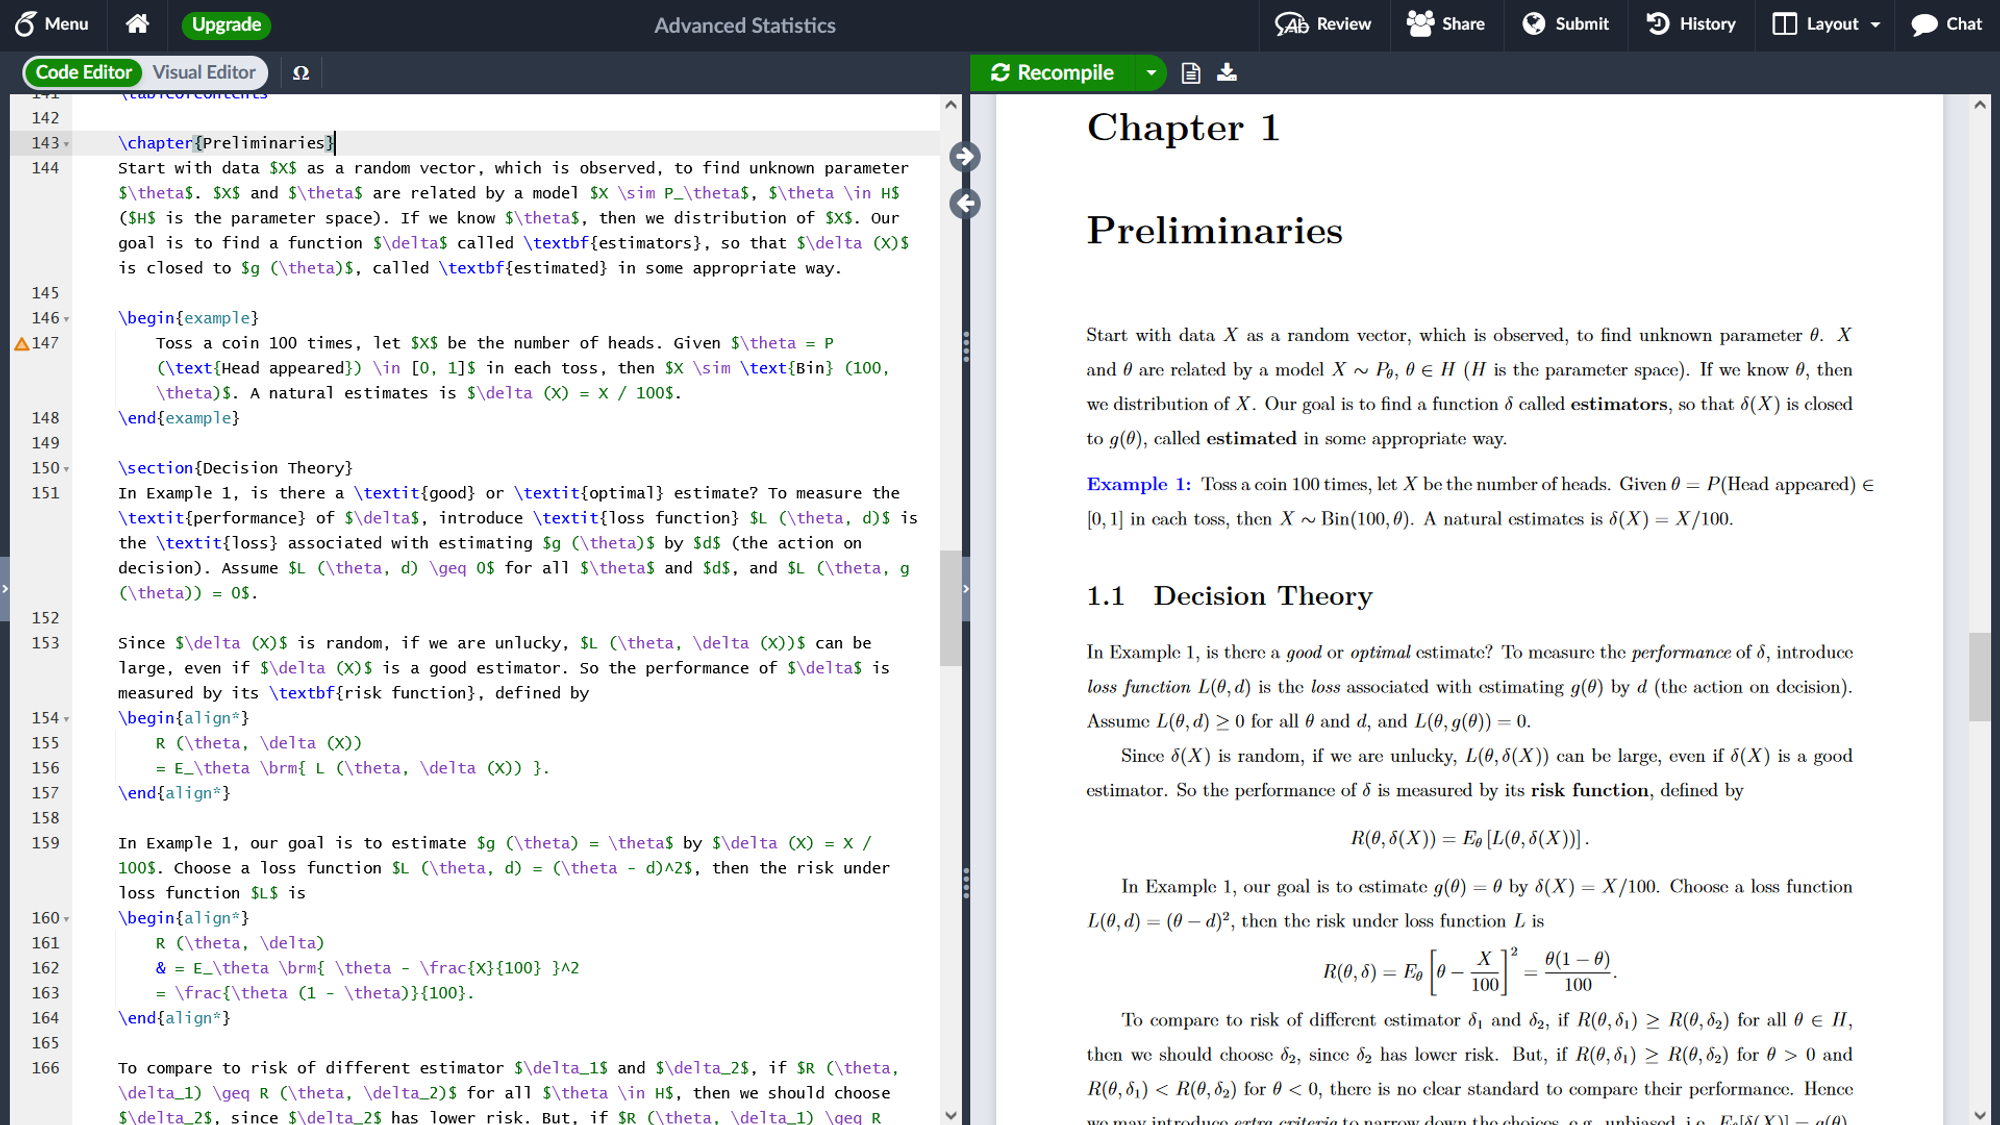Click the code editor vertical scrollbar thumb
This screenshot has width=2000, height=1125.
[x=950, y=607]
